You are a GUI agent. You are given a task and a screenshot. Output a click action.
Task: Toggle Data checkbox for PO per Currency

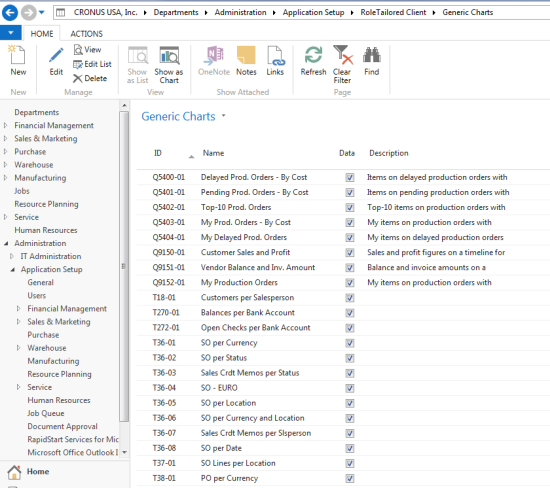[x=350, y=479]
